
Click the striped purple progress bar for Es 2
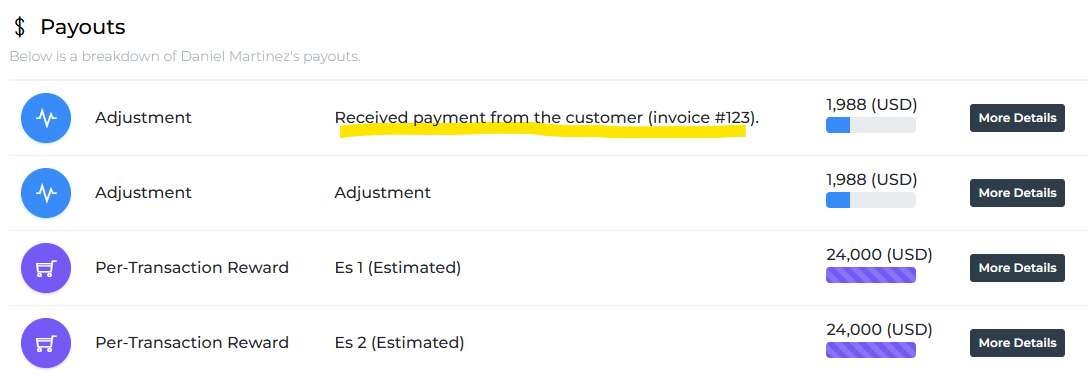870,350
